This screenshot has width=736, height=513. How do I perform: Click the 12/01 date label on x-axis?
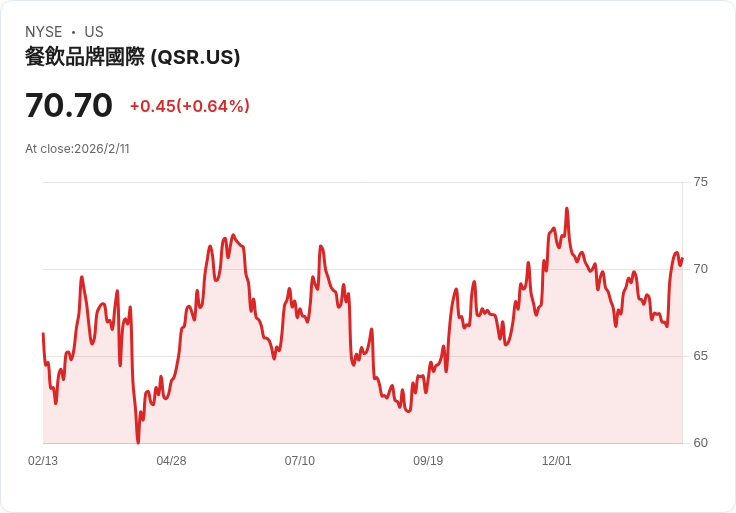[x=556, y=461]
